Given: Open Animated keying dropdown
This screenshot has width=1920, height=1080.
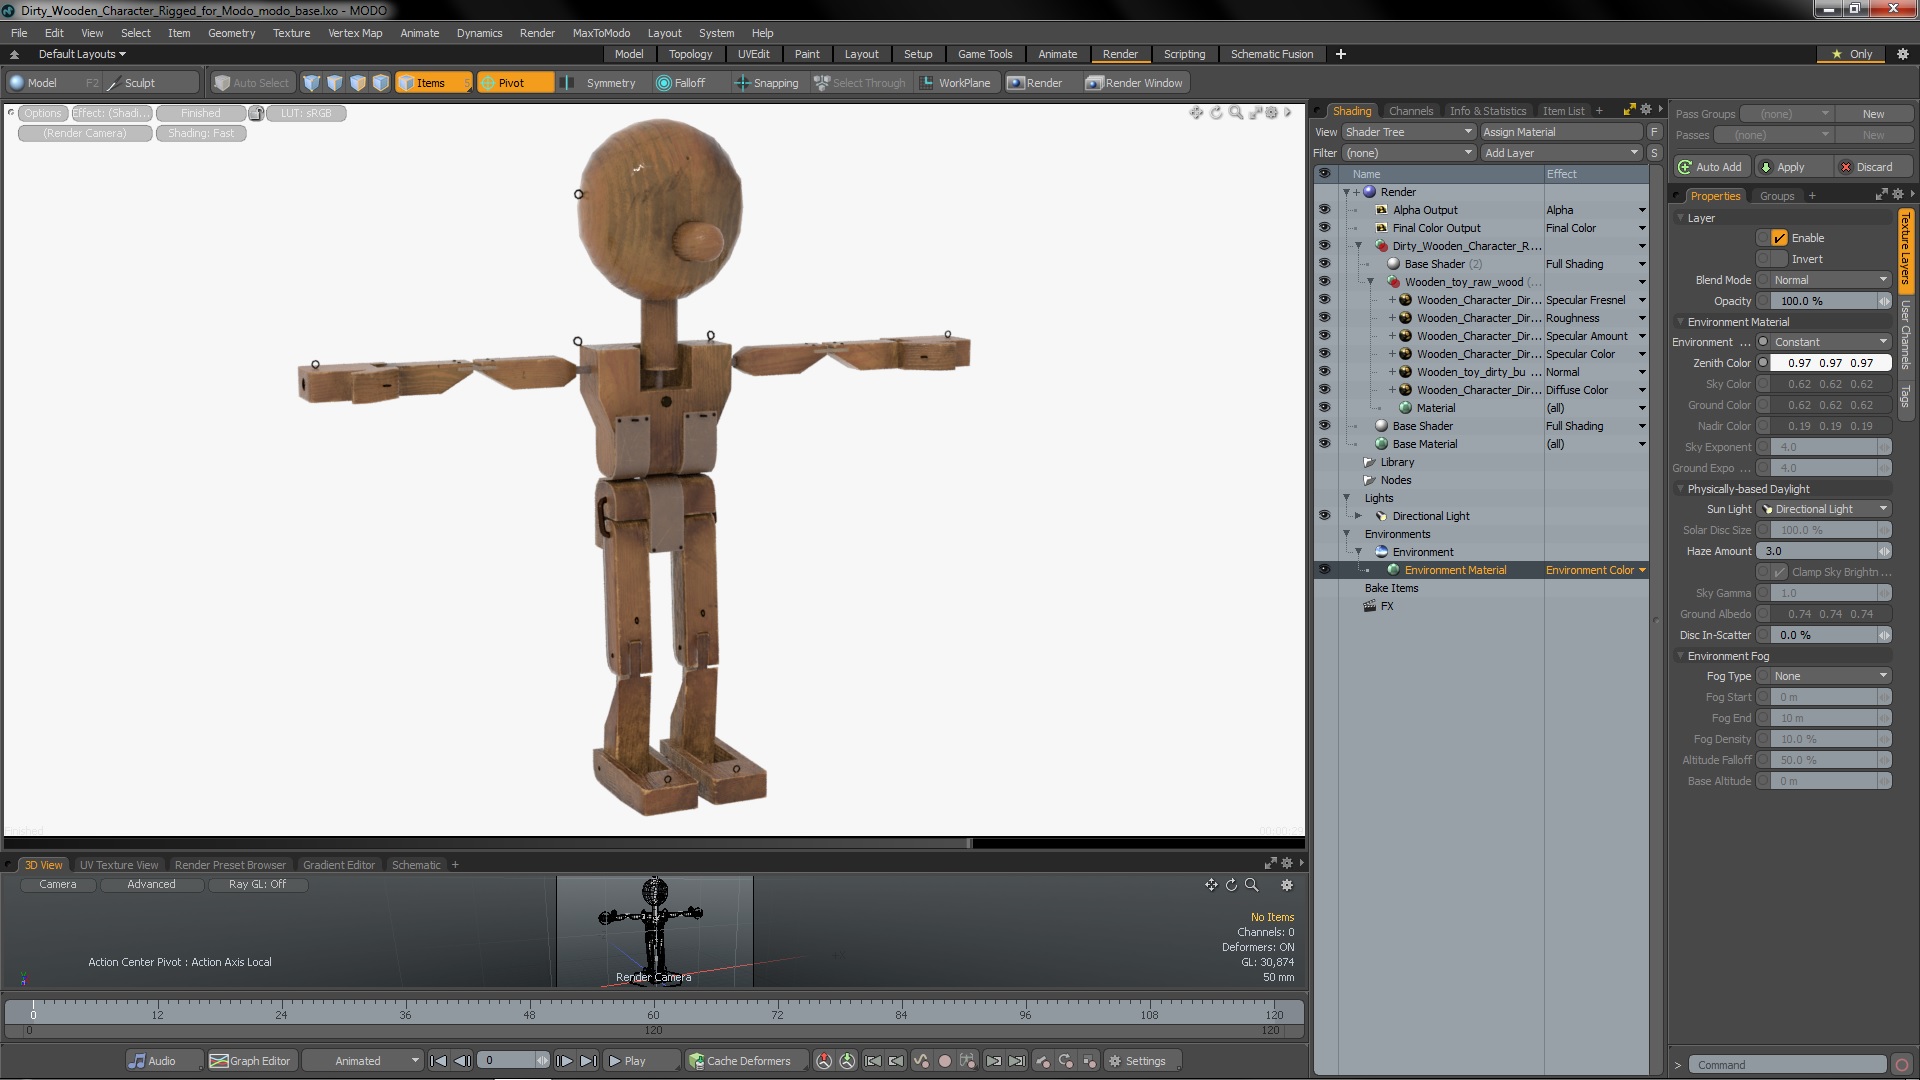Looking at the screenshot, I should tap(363, 1061).
